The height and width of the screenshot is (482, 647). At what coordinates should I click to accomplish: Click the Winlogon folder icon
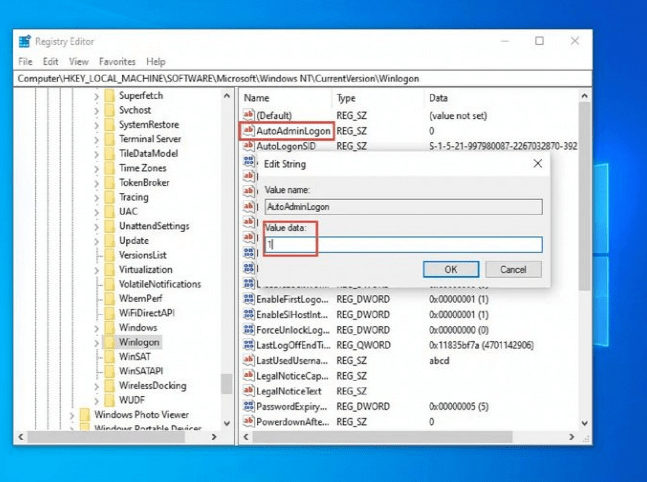[x=109, y=342]
